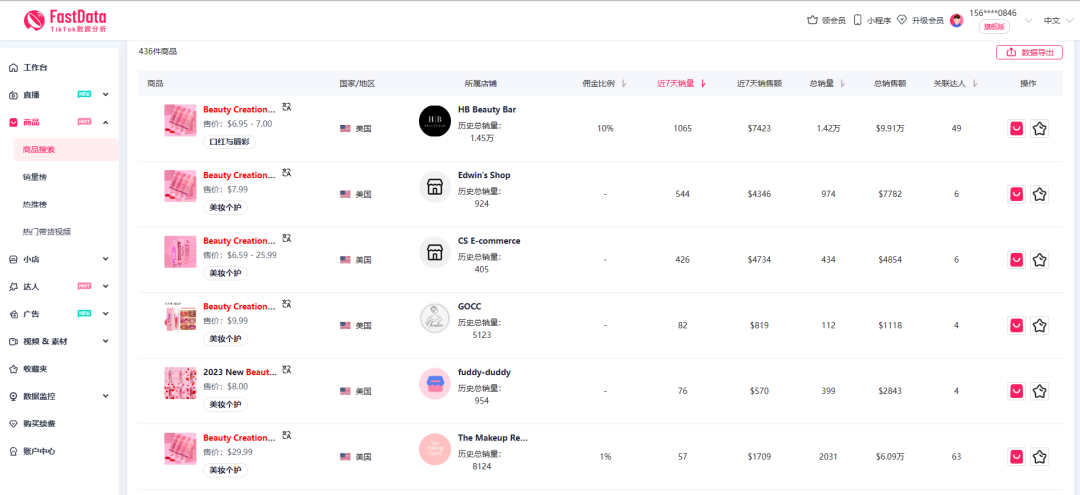
Task: Click pink action icon in fuddy-duddy row
Action: coord(1016,392)
